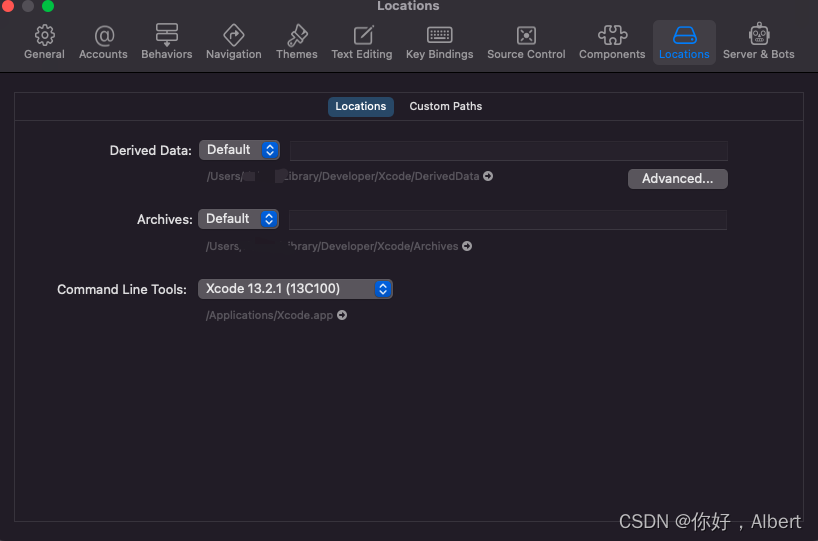The height and width of the screenshot is (541, 818).
Task: Switch to the Custom Paths tab
Action: tap(446, 106)
